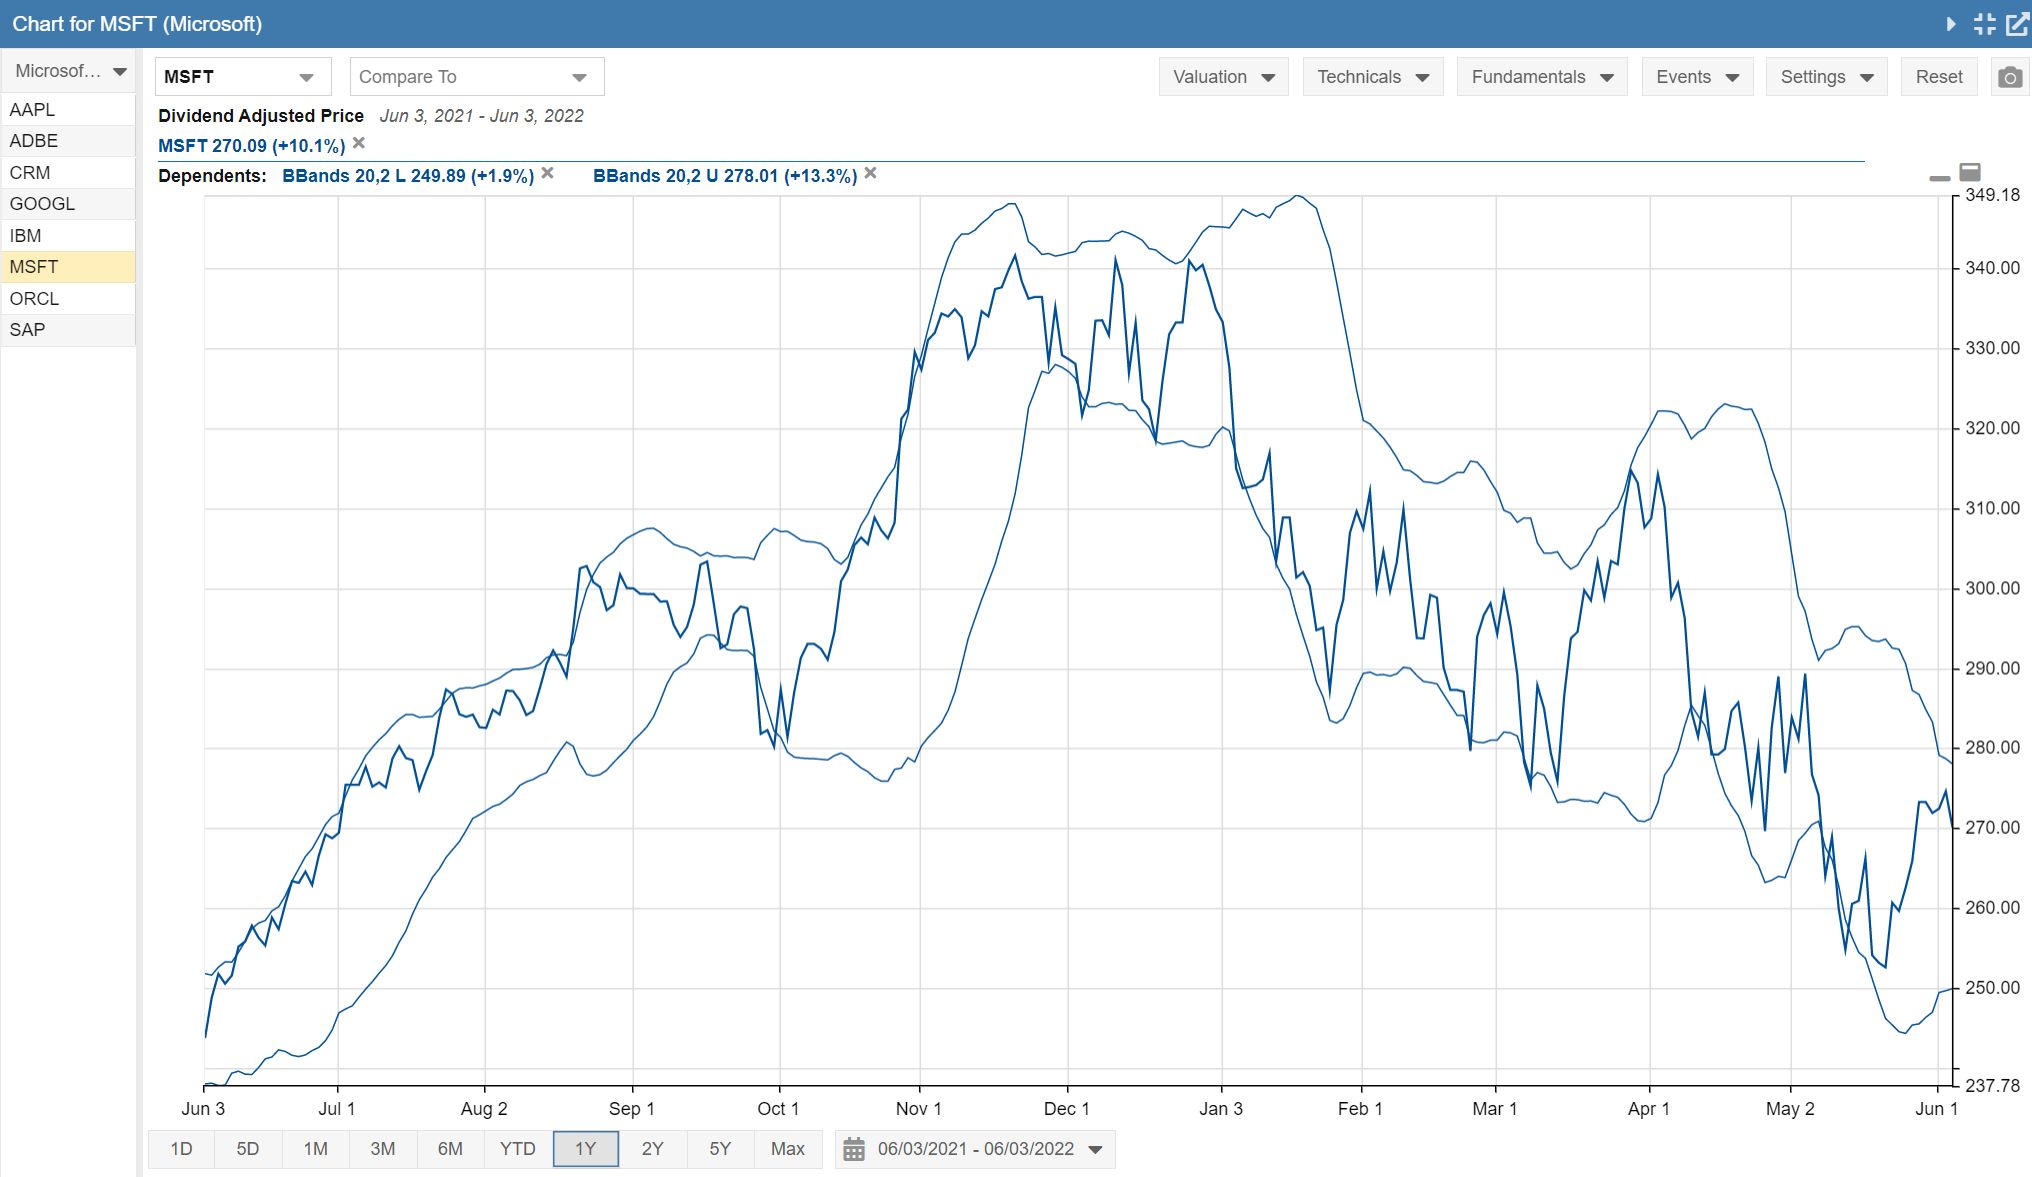Remove BBands 20,2 U upper band
The width and height of the screenshot is (2032, 1177).
(x=870, y=173)
